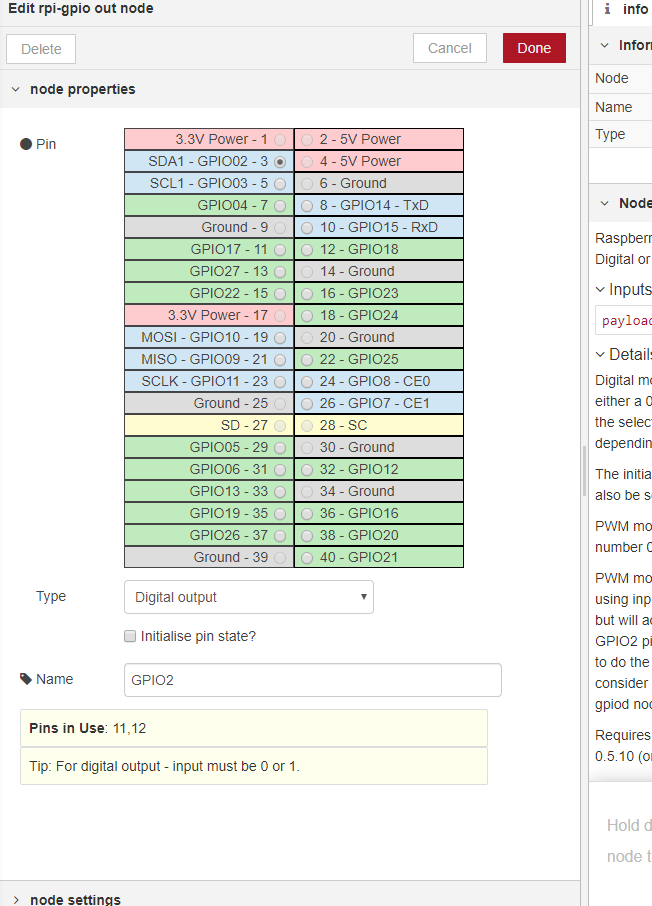Collapse the Details section in sidebar
The width and height of the screenshot is (652, 906).
601,354
